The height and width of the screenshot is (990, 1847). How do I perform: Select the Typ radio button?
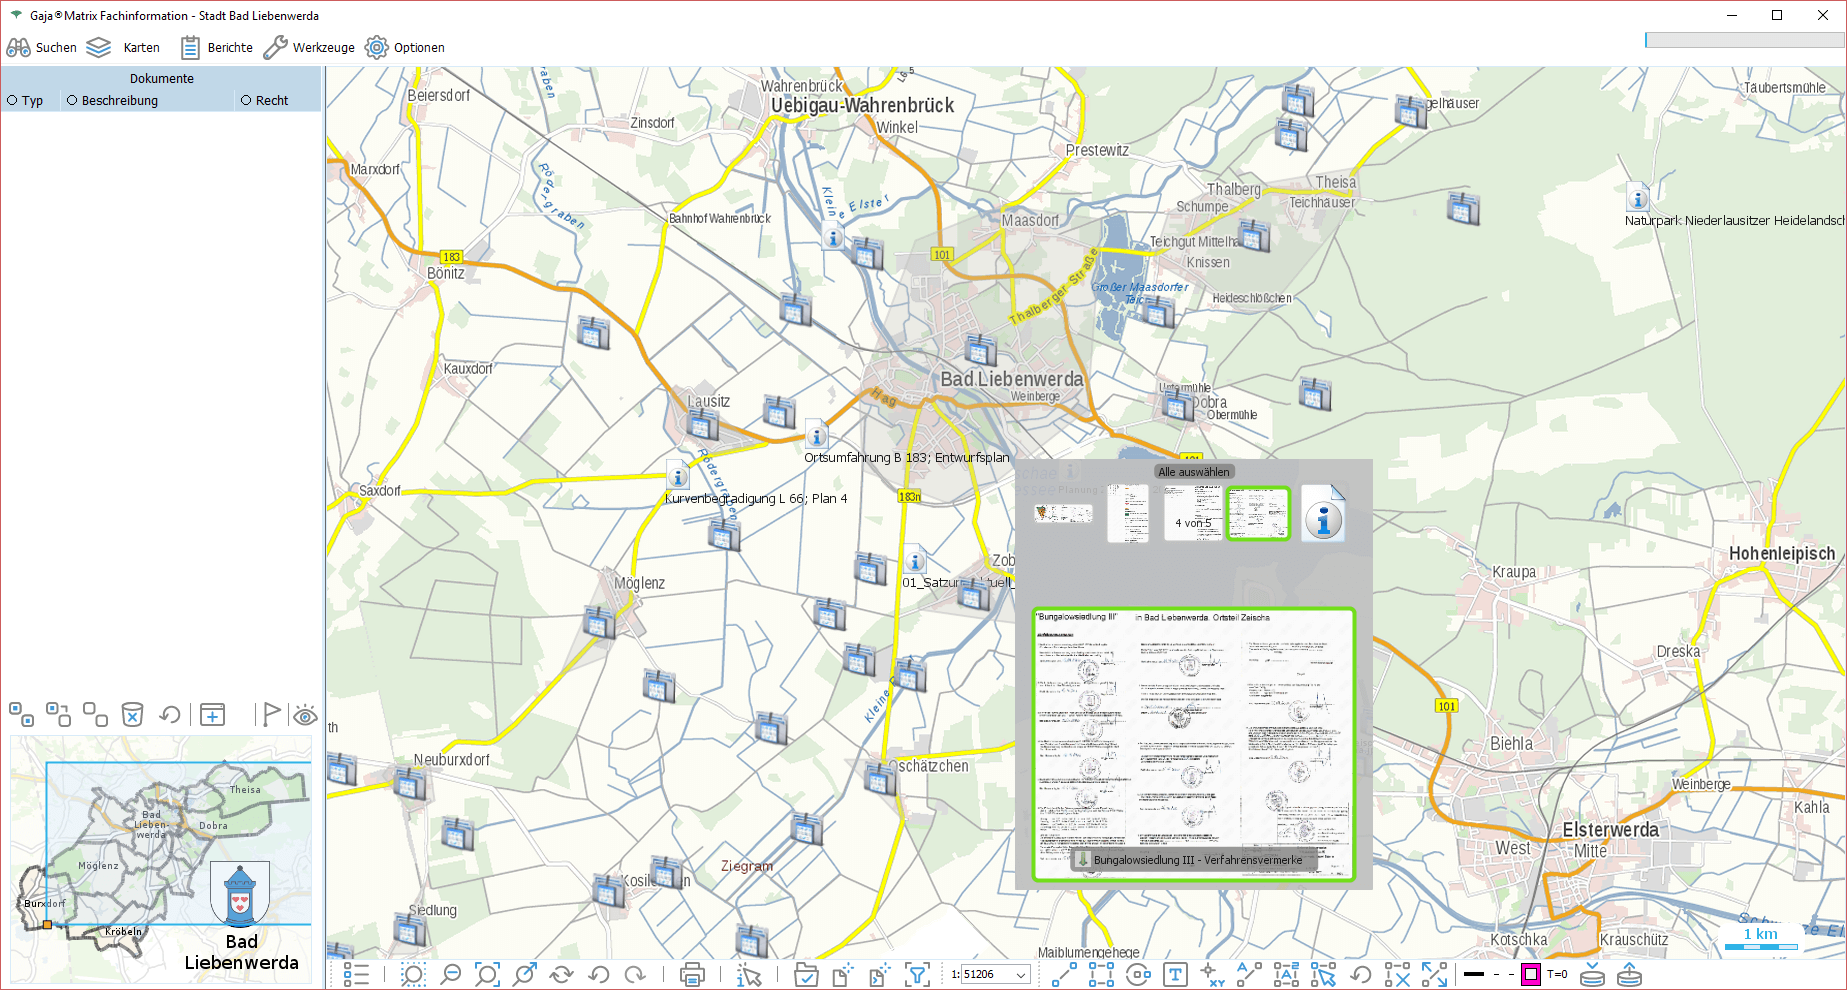(x=13, y=101)
